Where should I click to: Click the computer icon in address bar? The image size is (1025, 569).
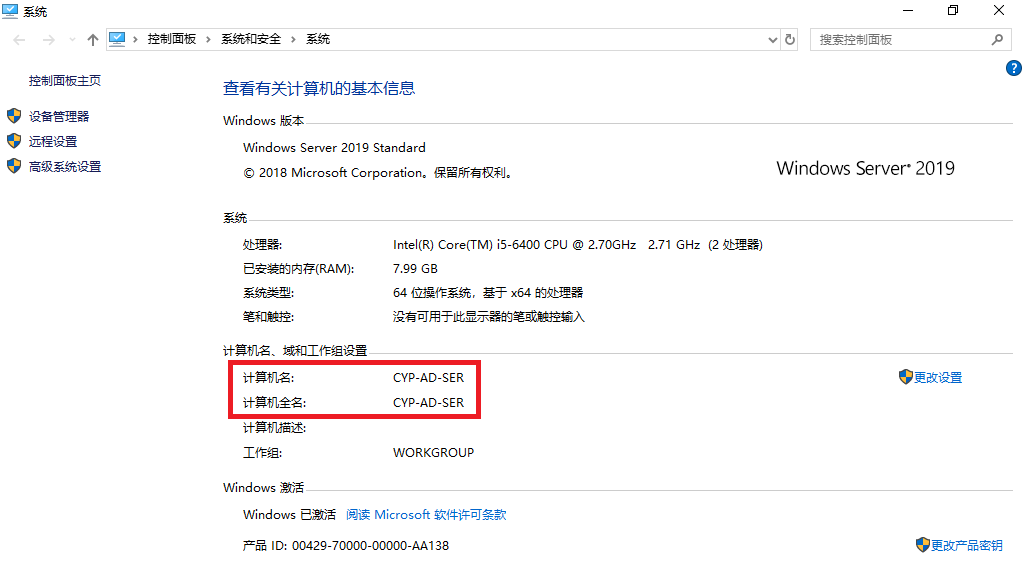point(117,39)
